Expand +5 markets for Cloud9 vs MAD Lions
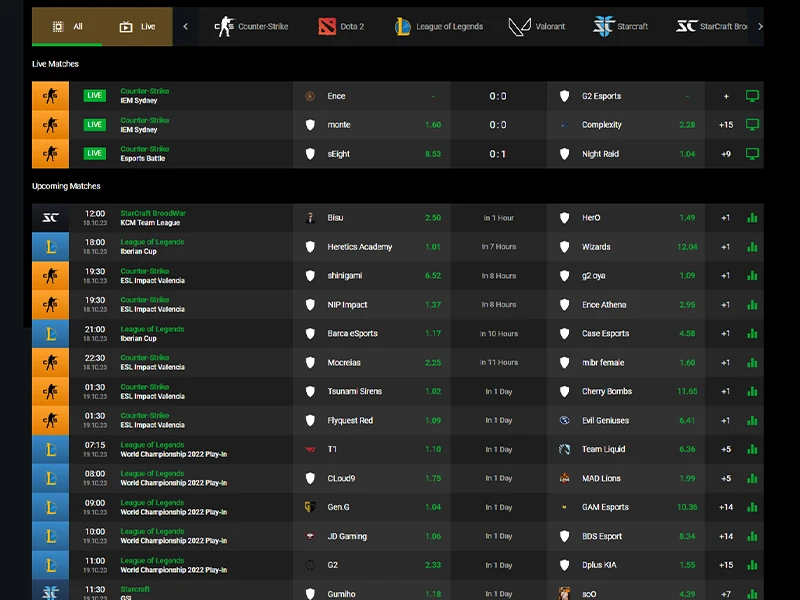 726,479
